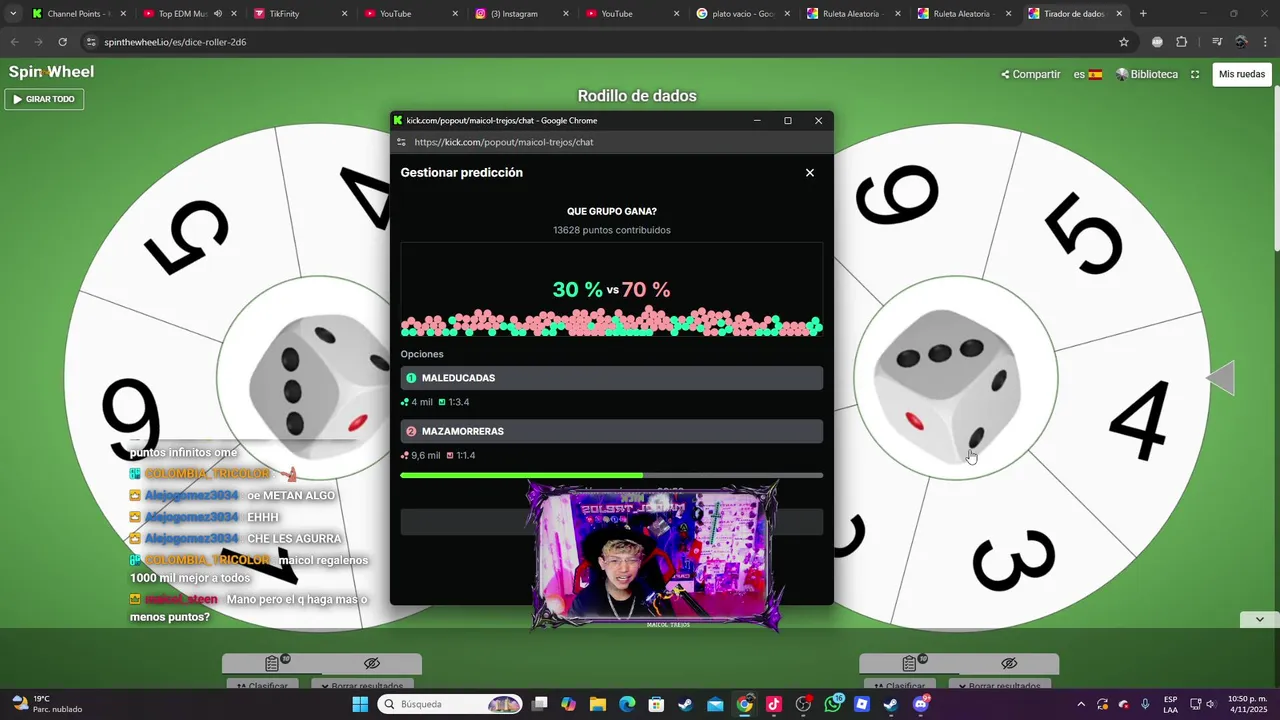1280x720 pixels.
Task: Close the Gestionar predicción dialog
Action: pos(810,172)
